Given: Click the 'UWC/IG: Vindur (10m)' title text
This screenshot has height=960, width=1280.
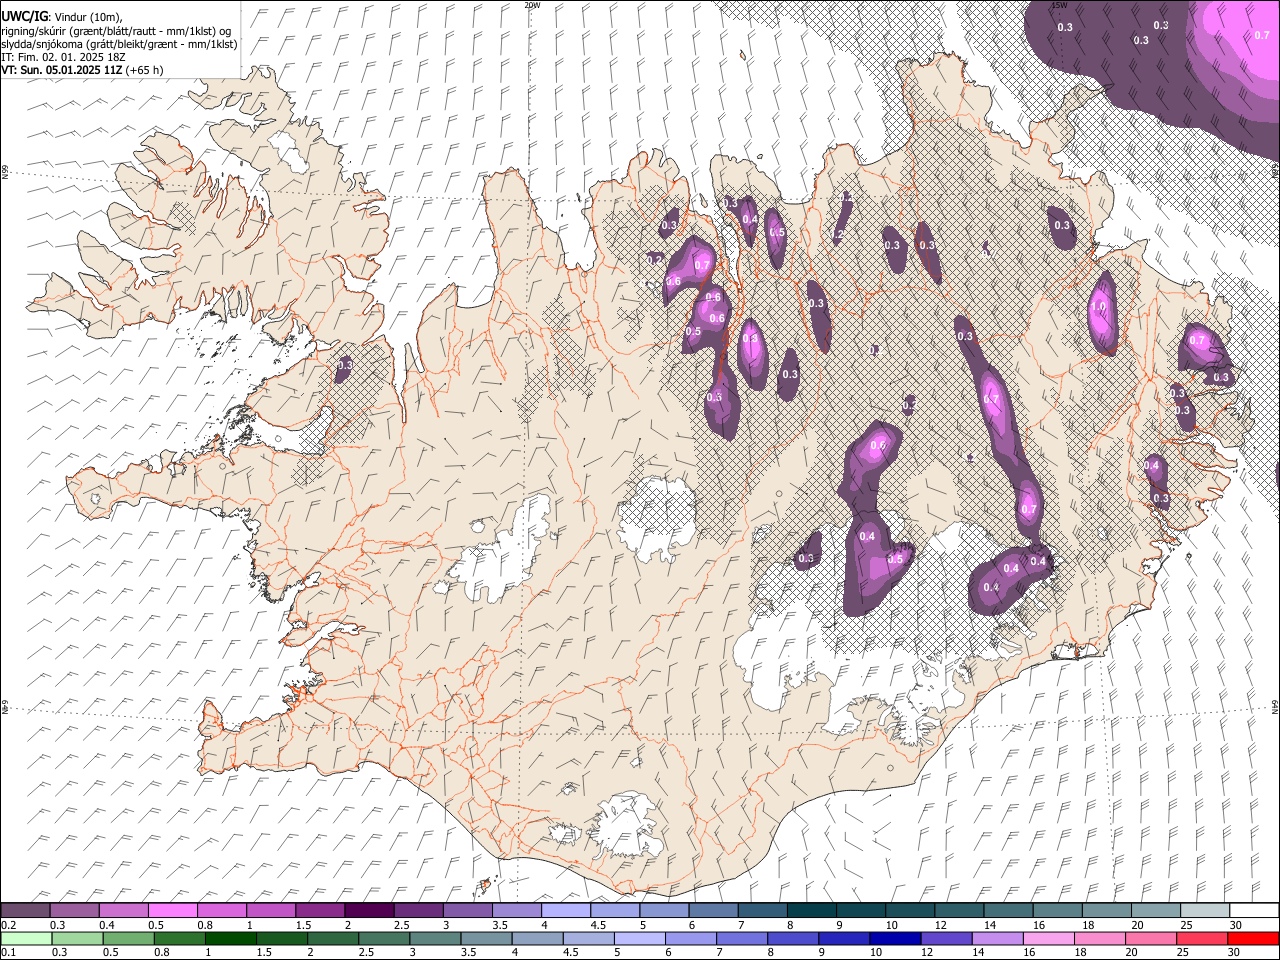Looking at the screenshot, I should point(62,17).
